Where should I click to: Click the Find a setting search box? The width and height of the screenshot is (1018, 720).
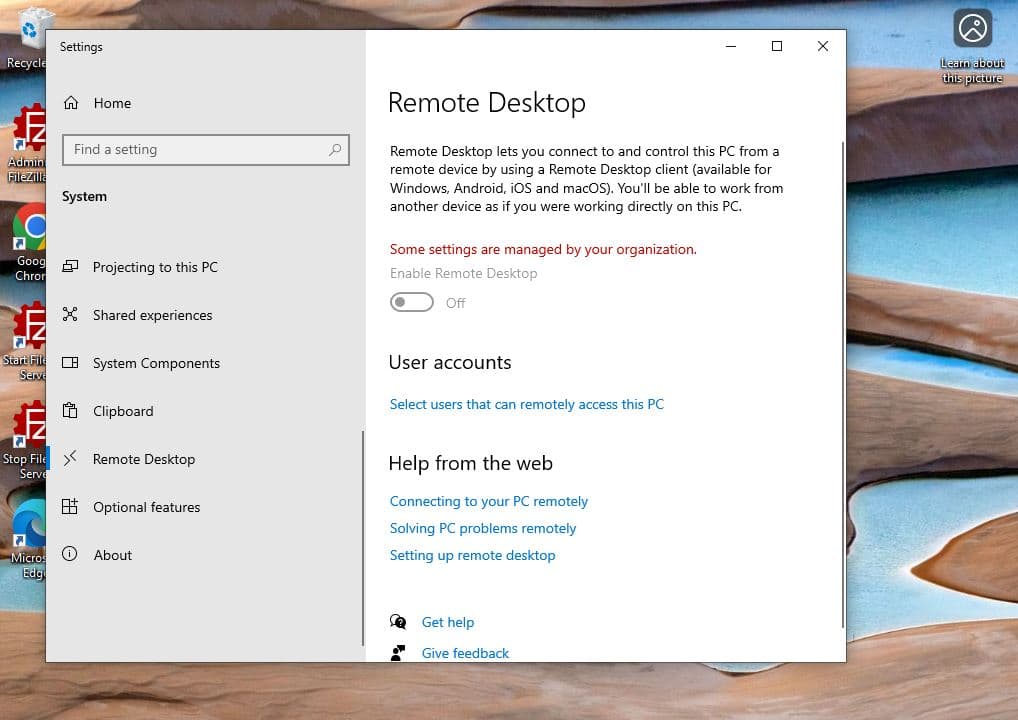tap(195, 150)
